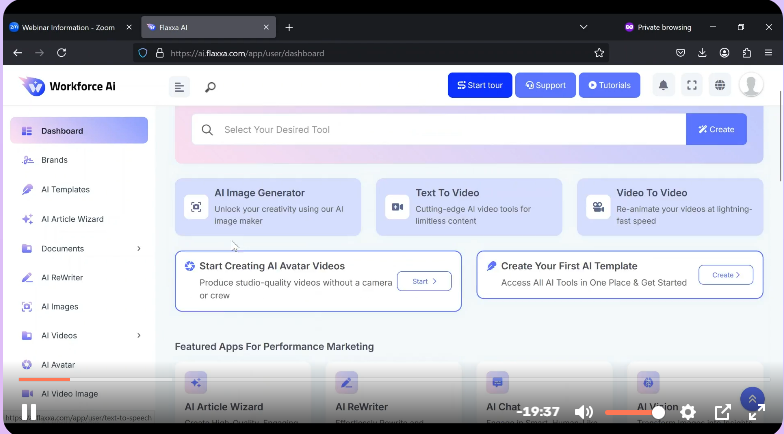Screen dimensions: 784x434
Task: Open browser extensions puzzle icon
Action: click(x=746, y=52)
